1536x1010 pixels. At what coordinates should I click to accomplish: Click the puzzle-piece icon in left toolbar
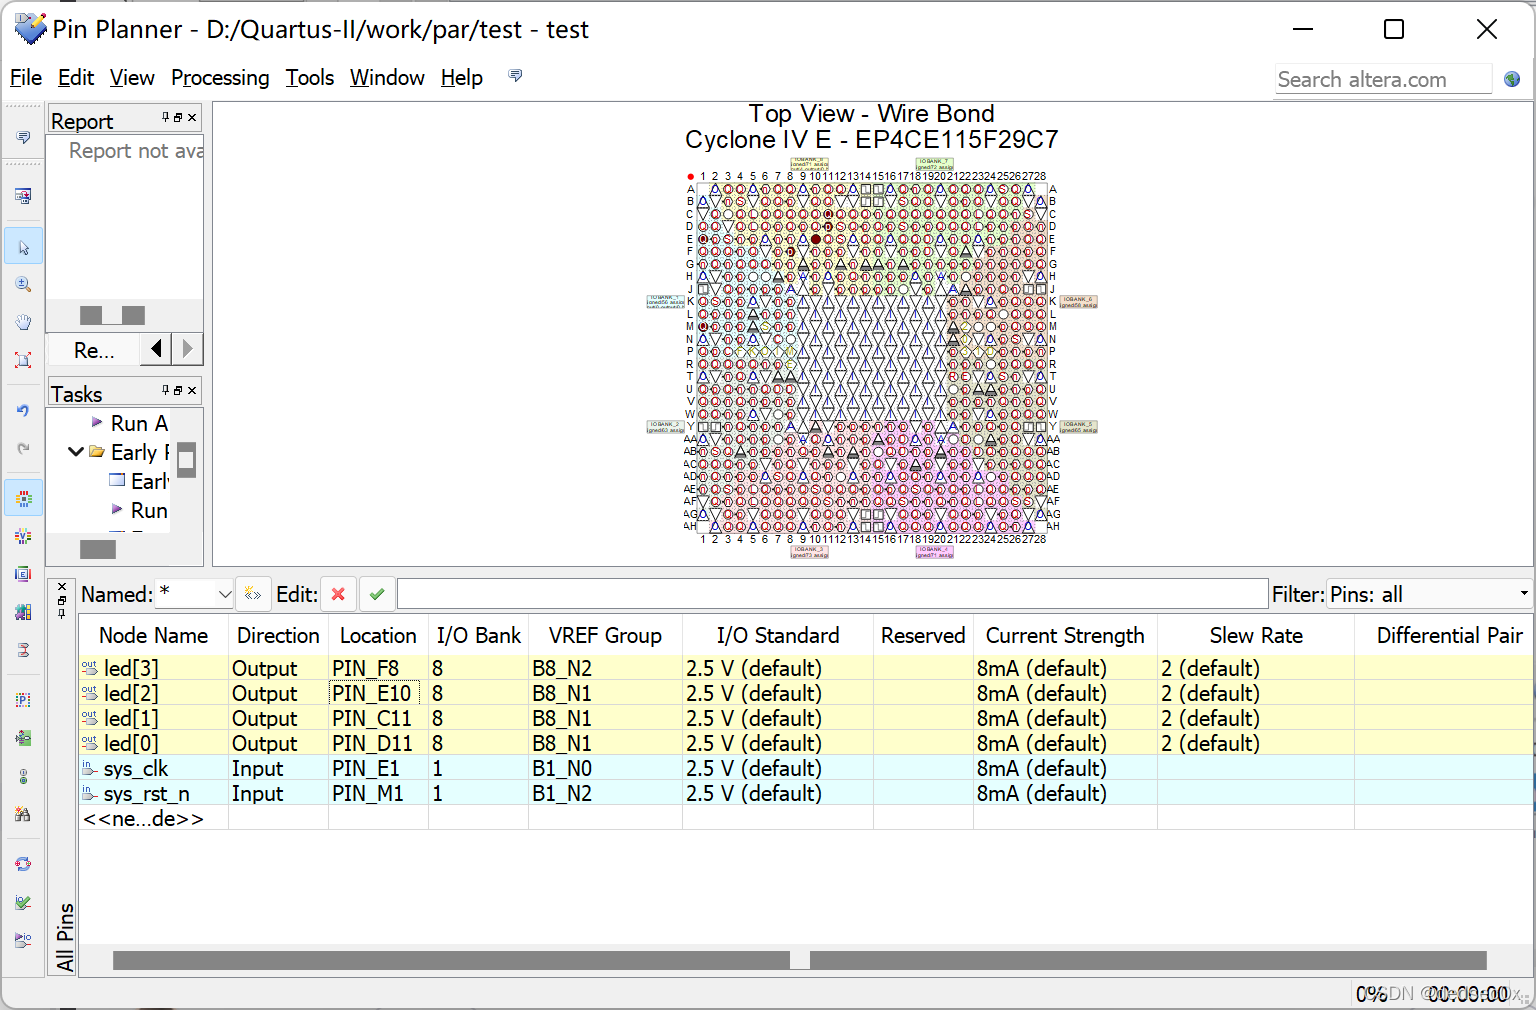(x=23, y=612)
